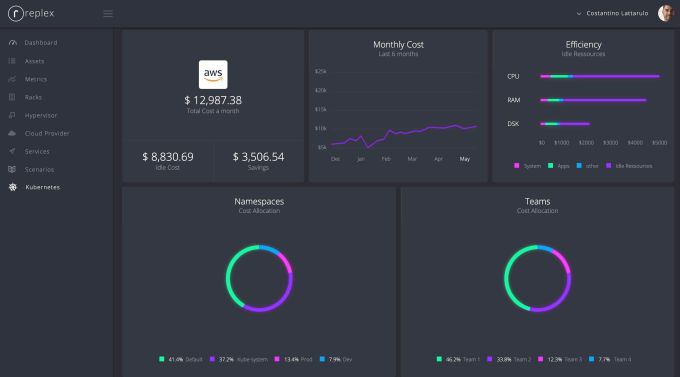Click the May label on chart axis

point(464,159)
